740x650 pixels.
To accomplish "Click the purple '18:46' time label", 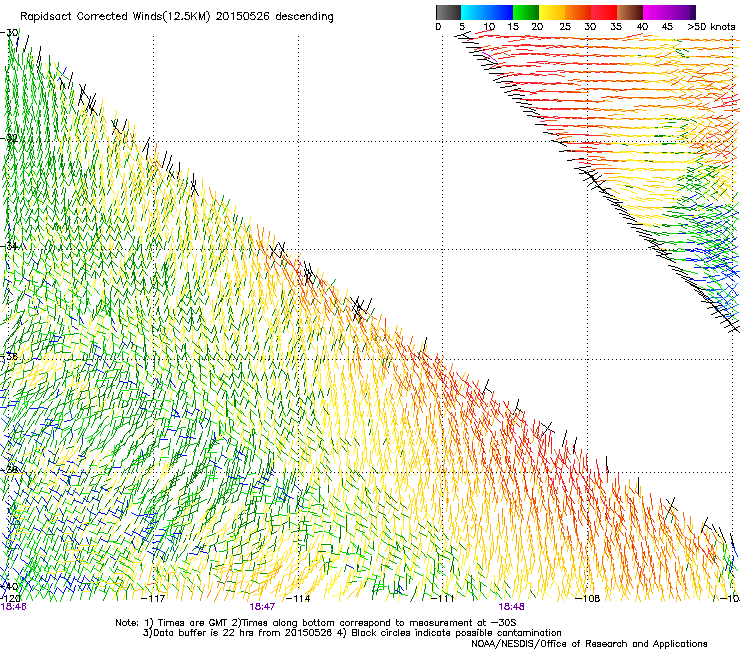I will pos(13,607).
